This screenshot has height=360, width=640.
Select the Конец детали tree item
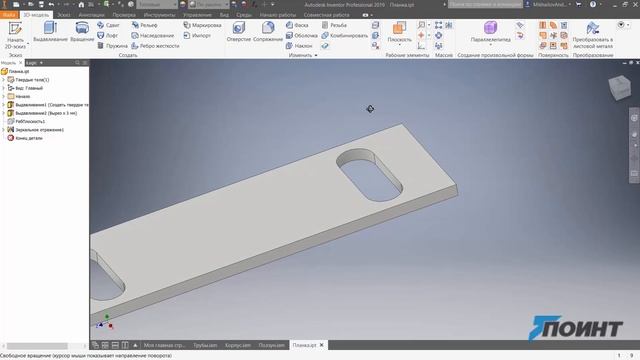(x=25, y=138)
